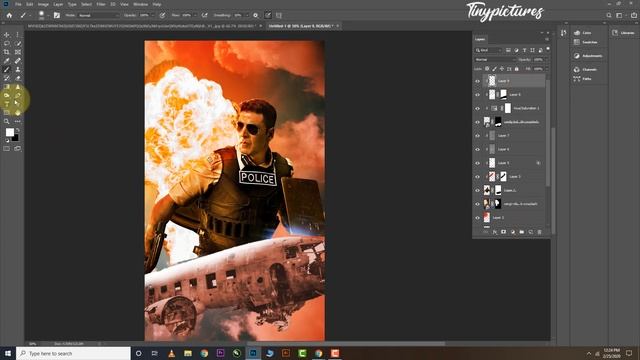Open the Libraries panel
The height and width of the screenshot is (360, 640).
click(623, 33)
